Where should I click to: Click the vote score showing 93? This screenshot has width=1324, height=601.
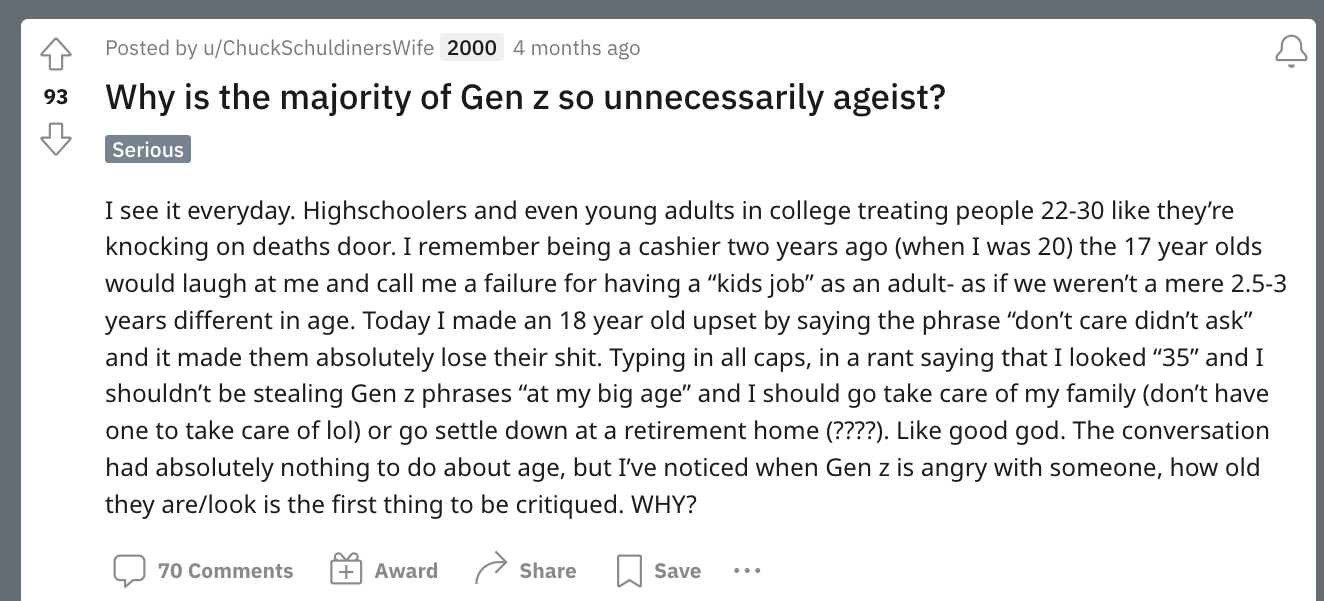(55, 97)
